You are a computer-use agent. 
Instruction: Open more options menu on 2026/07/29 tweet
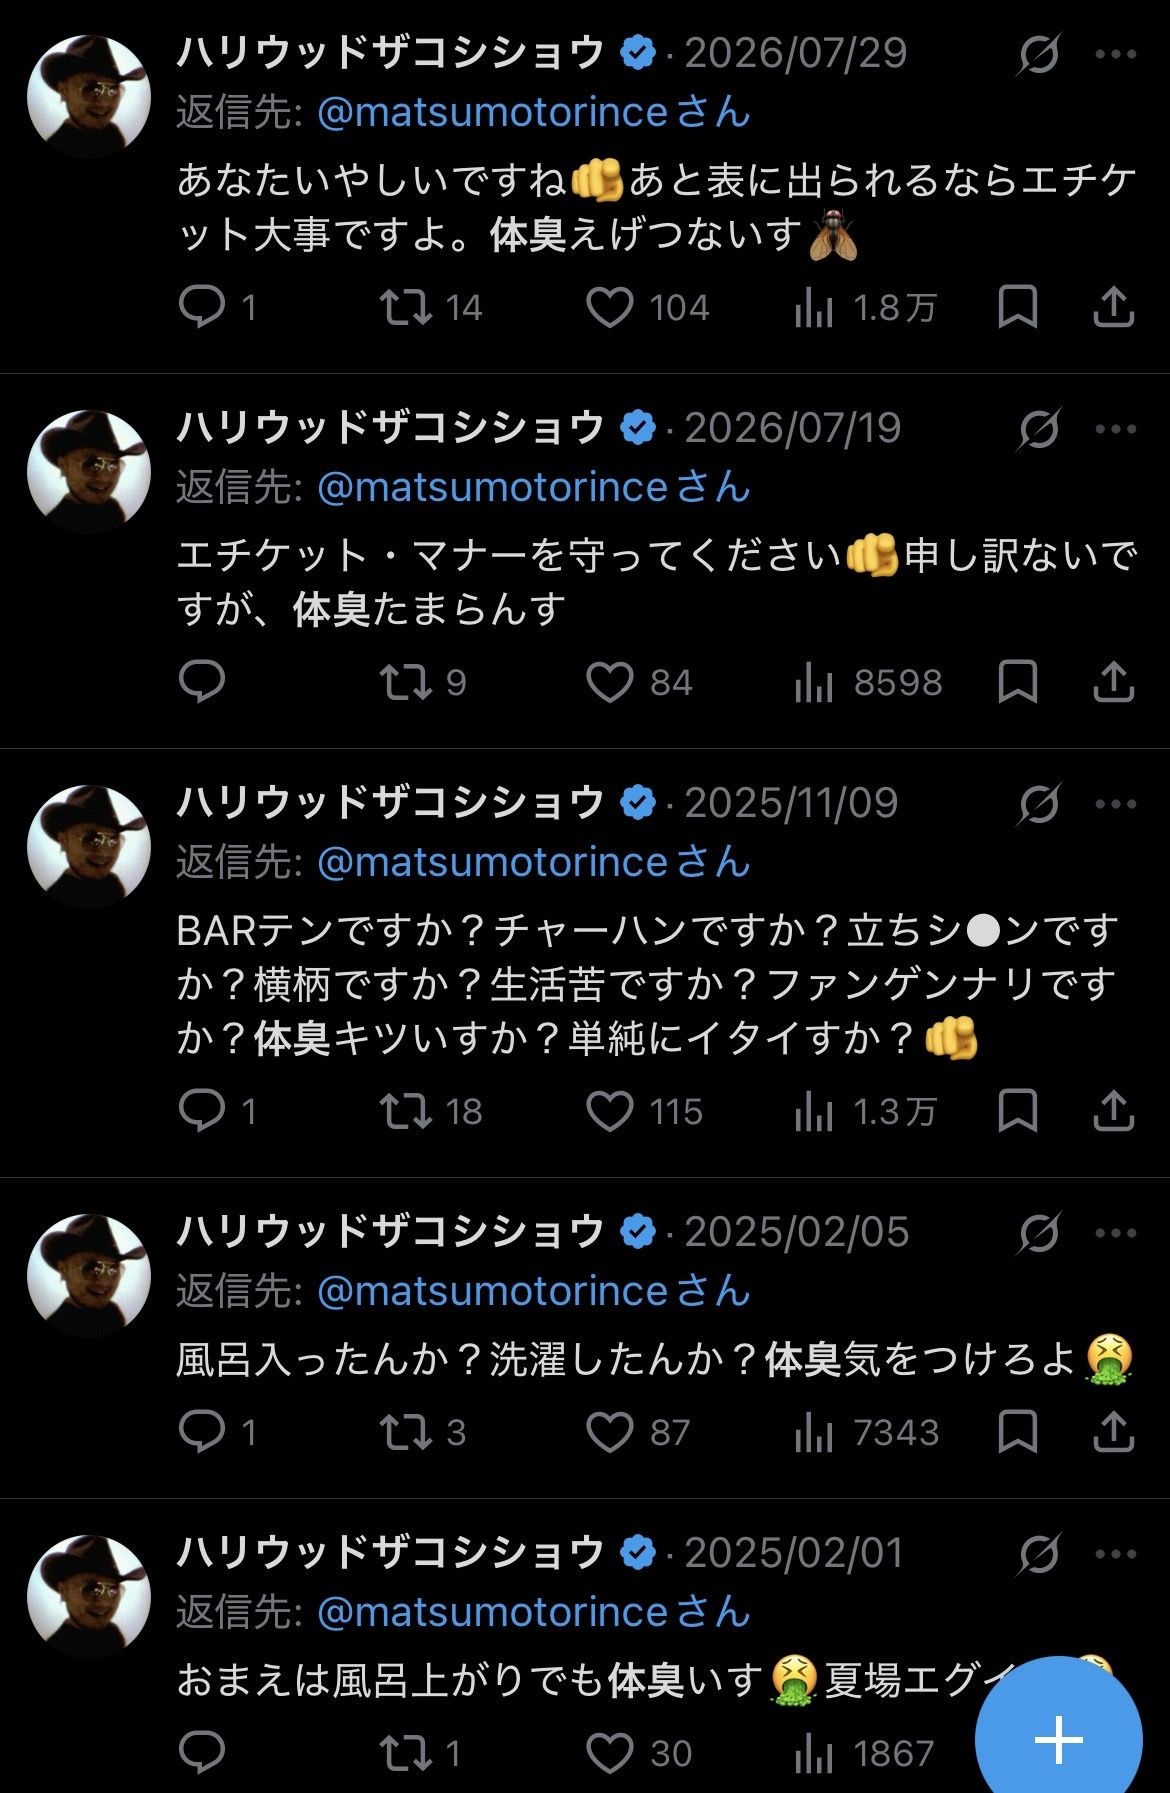click(x=1116, y=54)
